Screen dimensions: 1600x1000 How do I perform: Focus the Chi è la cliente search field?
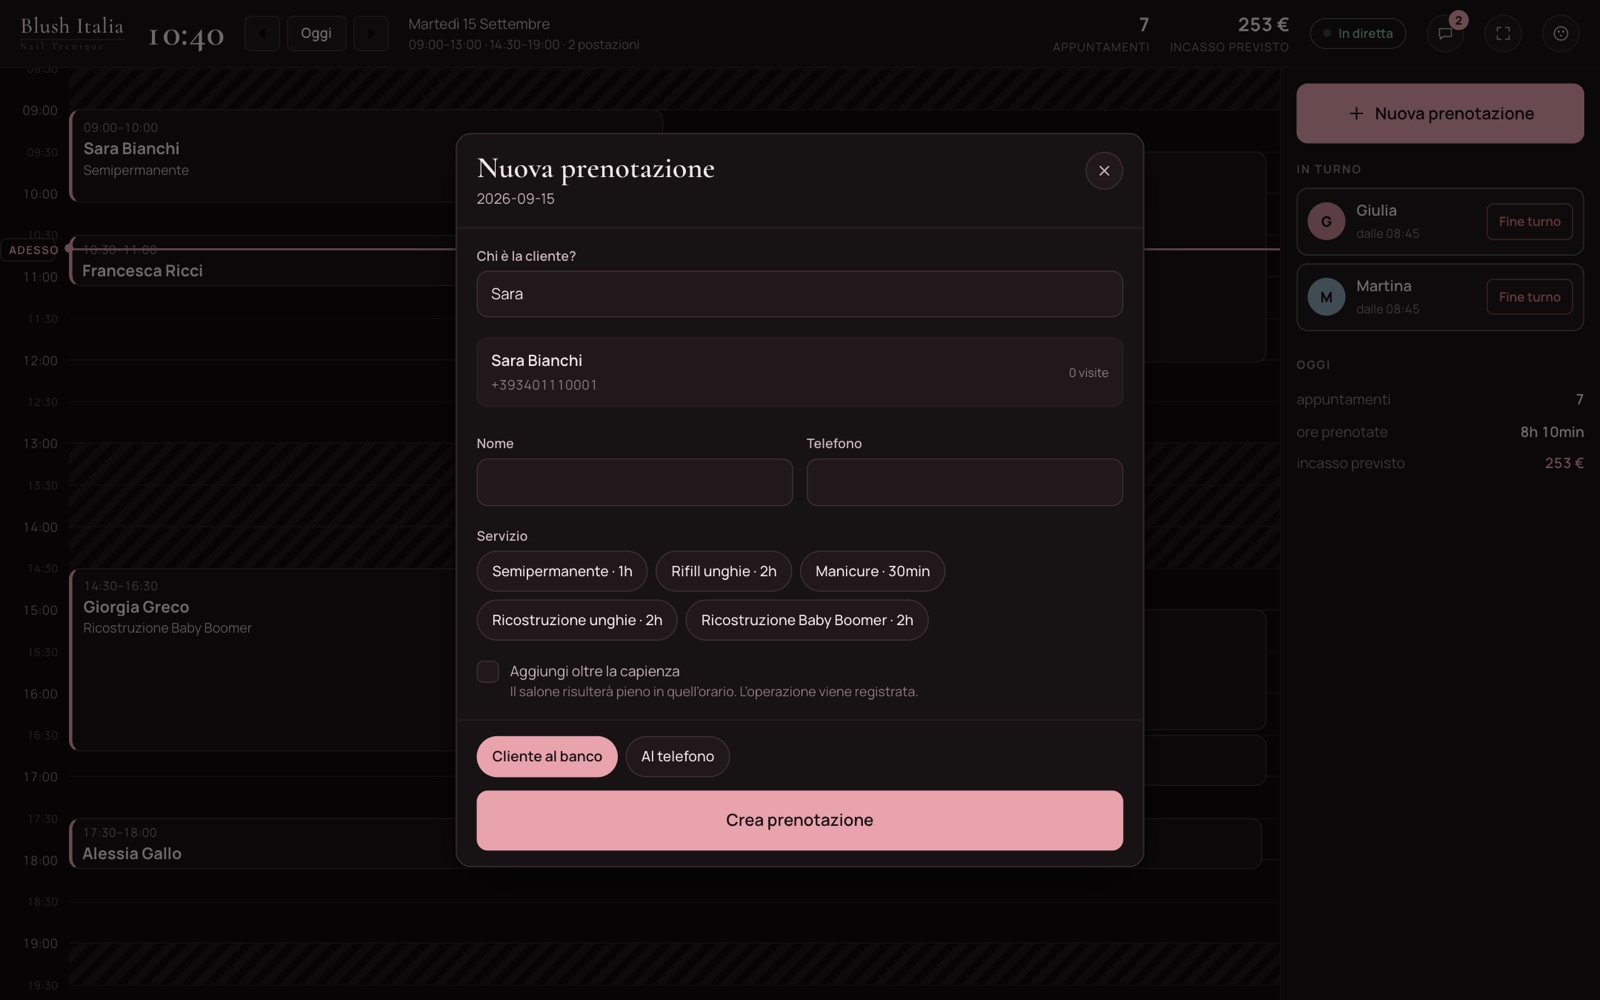800,294
